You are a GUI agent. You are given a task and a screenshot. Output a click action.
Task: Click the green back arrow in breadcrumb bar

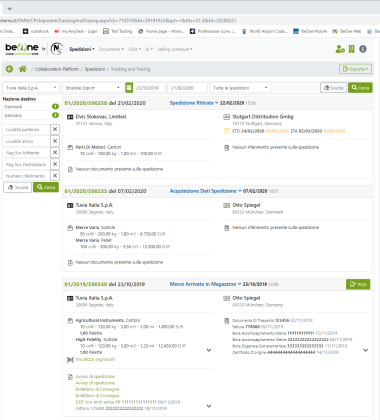pos(9,69)
